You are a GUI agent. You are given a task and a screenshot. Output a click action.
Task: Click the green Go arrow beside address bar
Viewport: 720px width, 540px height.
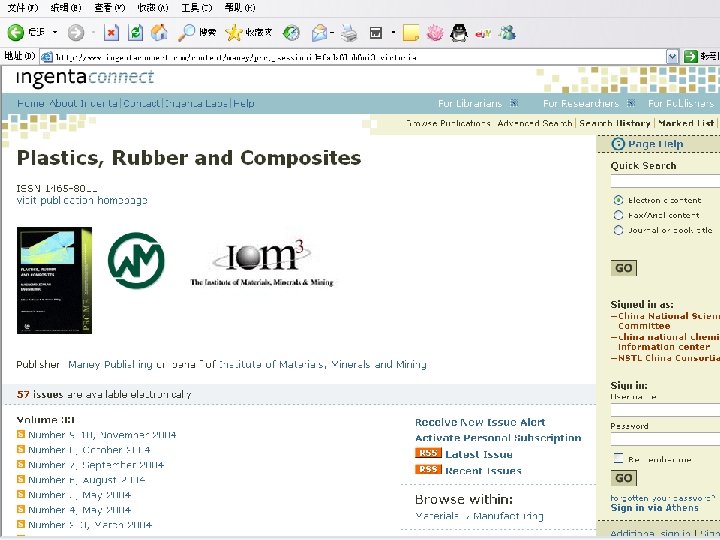(x=690, y=56)
